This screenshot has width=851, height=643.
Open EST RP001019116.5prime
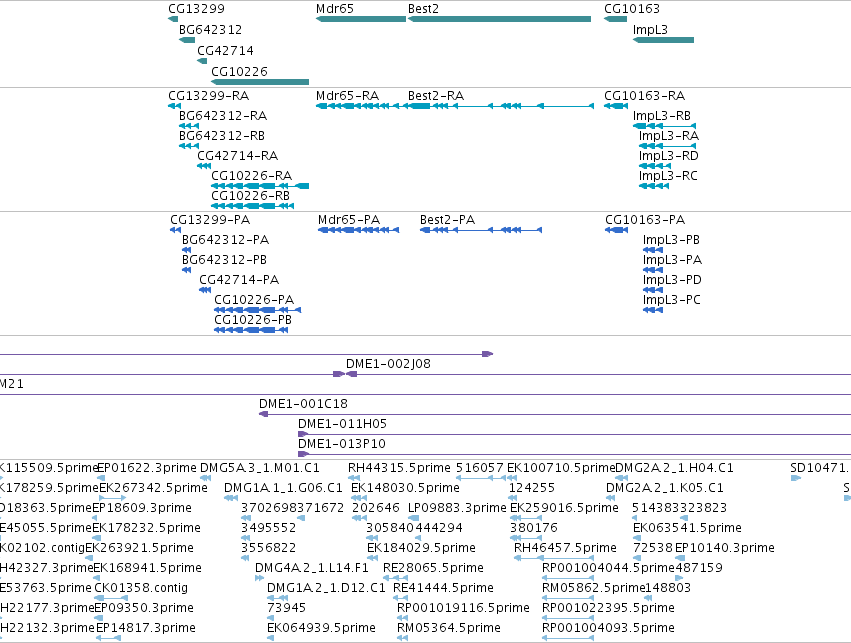point(463,608)
